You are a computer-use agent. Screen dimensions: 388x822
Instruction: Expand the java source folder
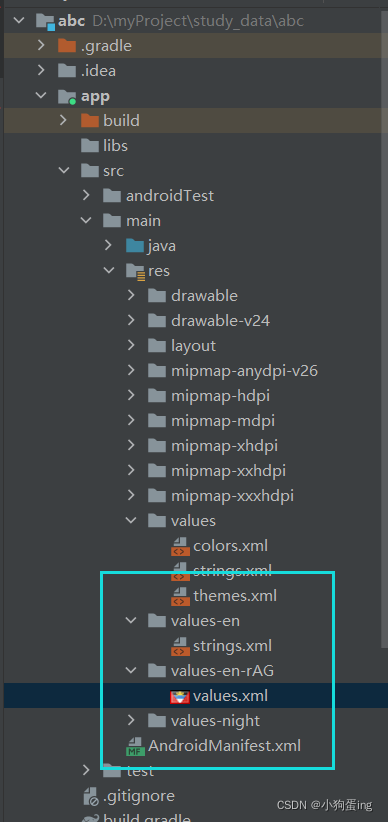(109, 245)
